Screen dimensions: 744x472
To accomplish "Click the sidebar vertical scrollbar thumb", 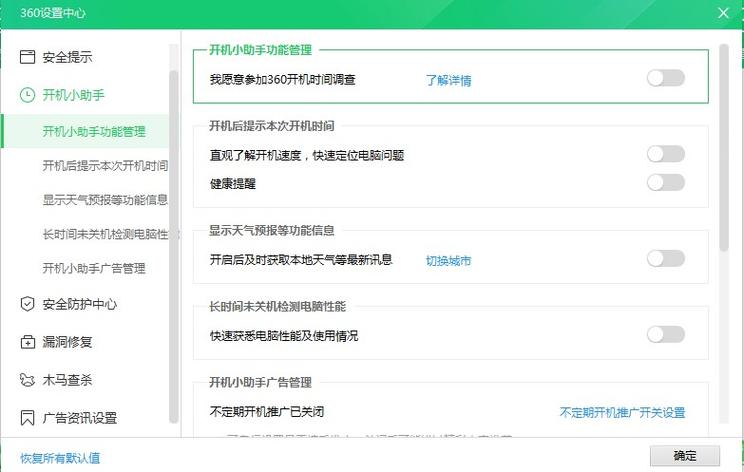I will point(174,247).
